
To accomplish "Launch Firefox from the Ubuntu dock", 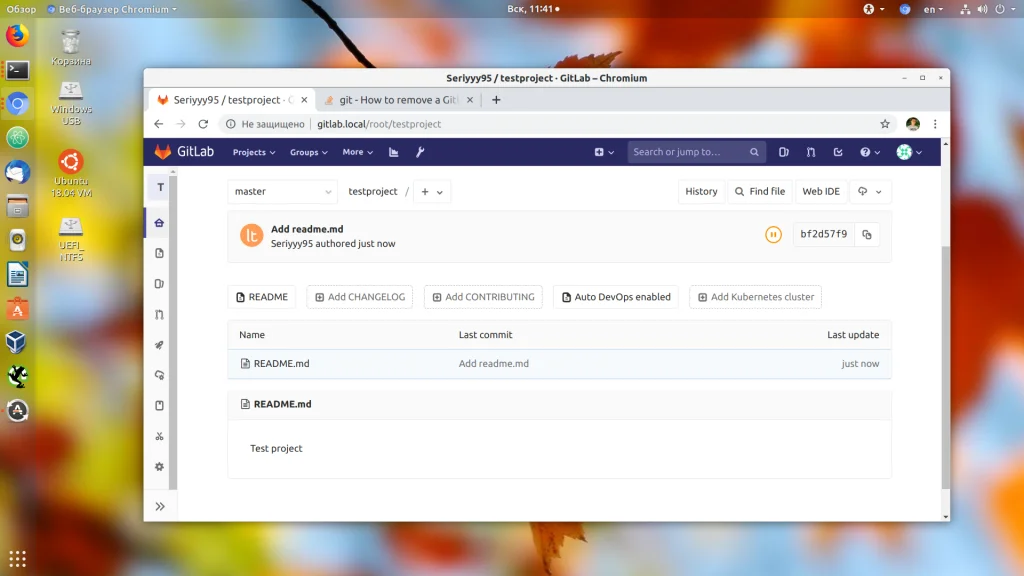I will pyautogui.click(x=18, y=35).
